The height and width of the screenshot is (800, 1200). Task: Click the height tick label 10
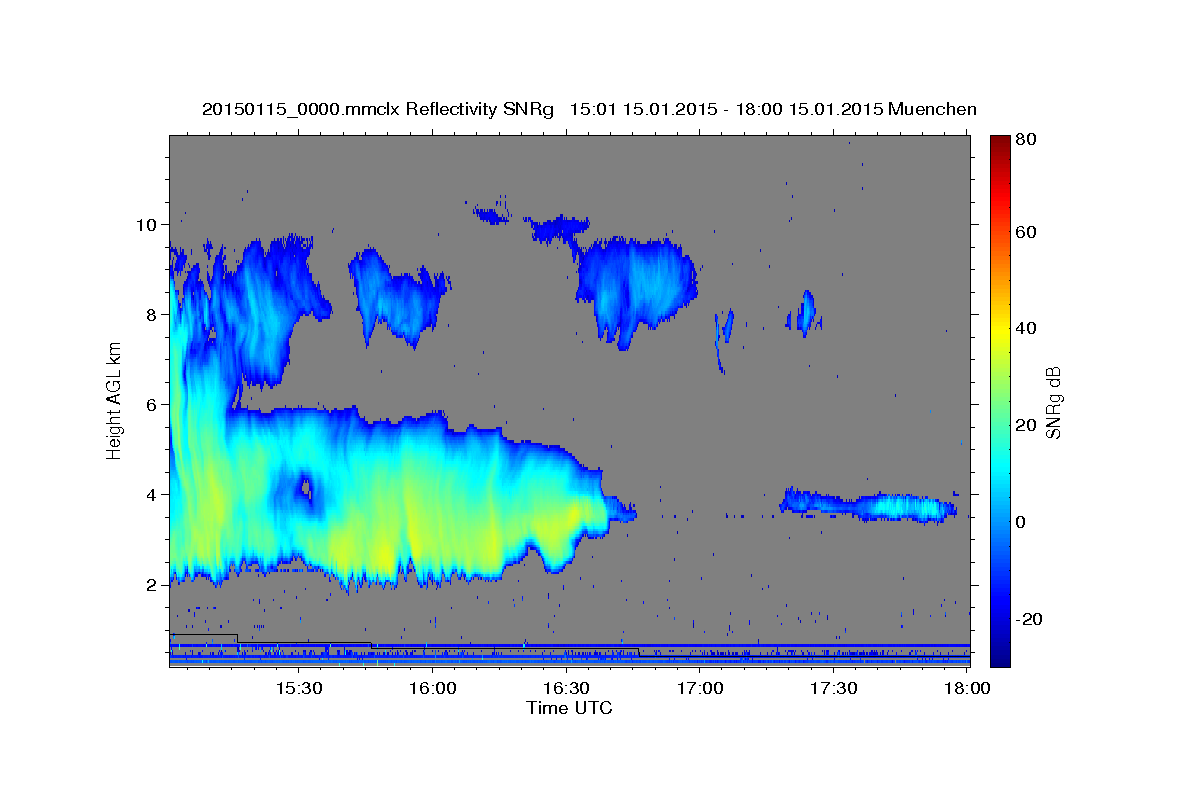[x=147, y=224]
